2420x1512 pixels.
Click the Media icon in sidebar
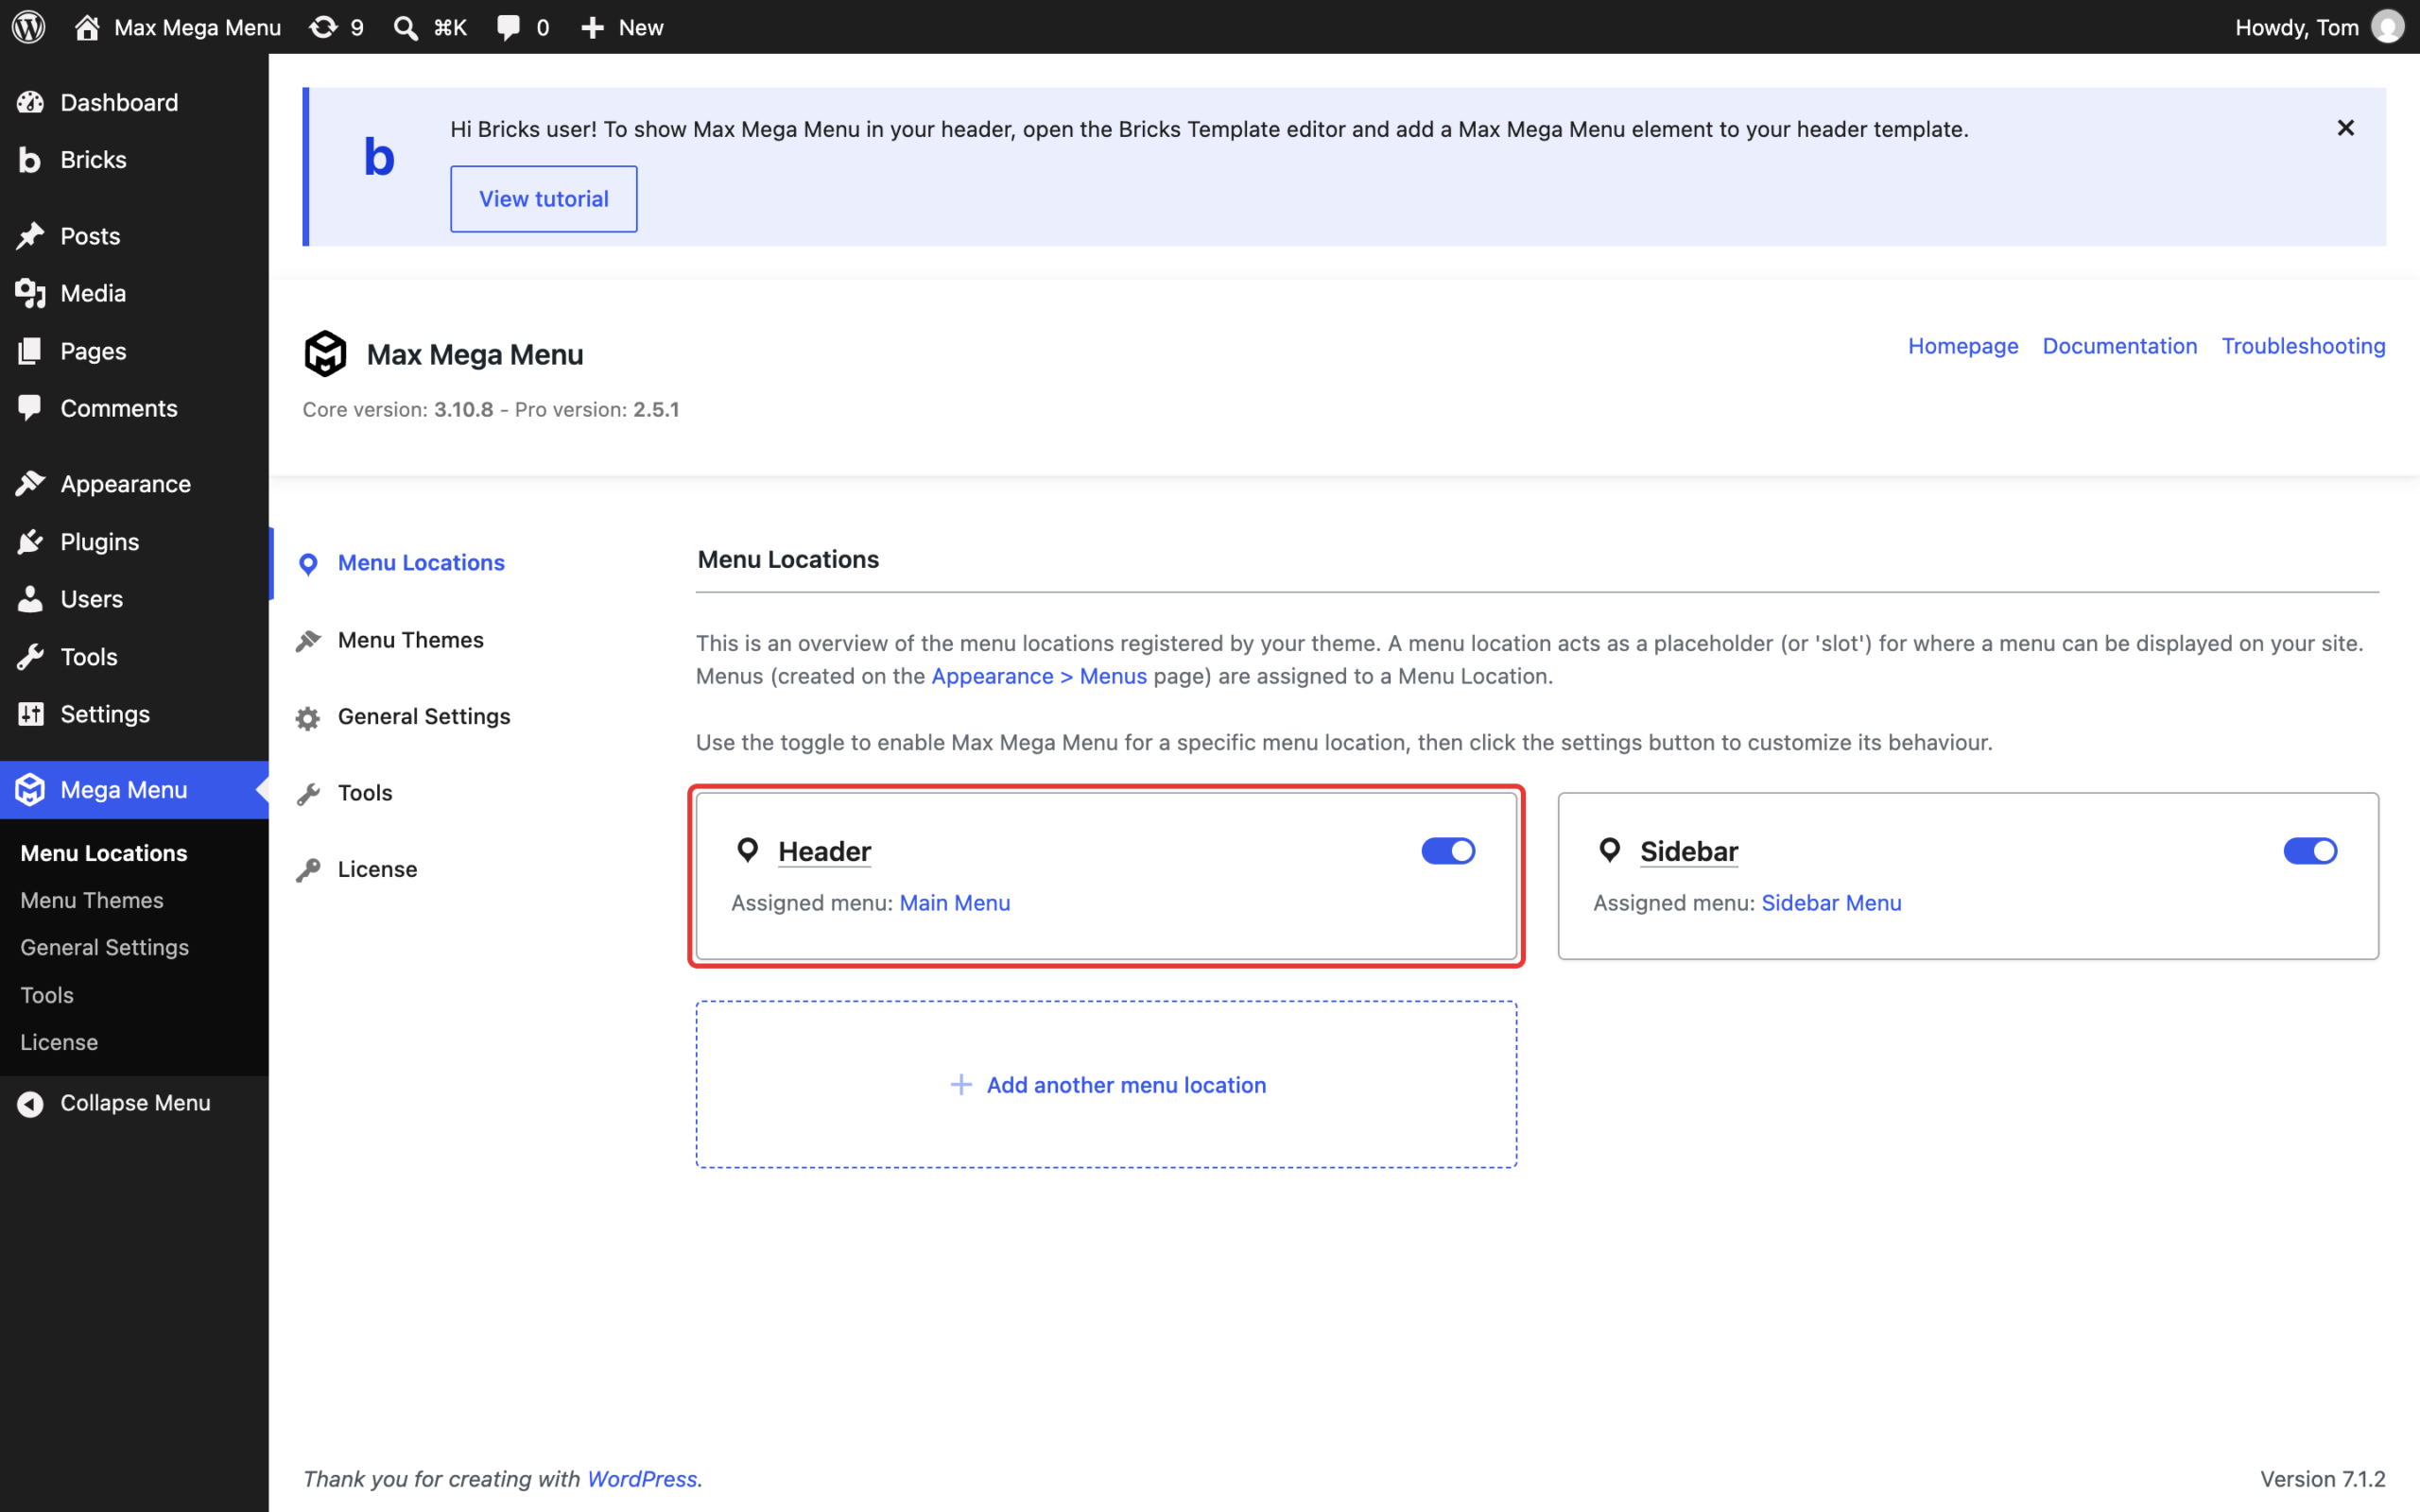pos(30,293)
